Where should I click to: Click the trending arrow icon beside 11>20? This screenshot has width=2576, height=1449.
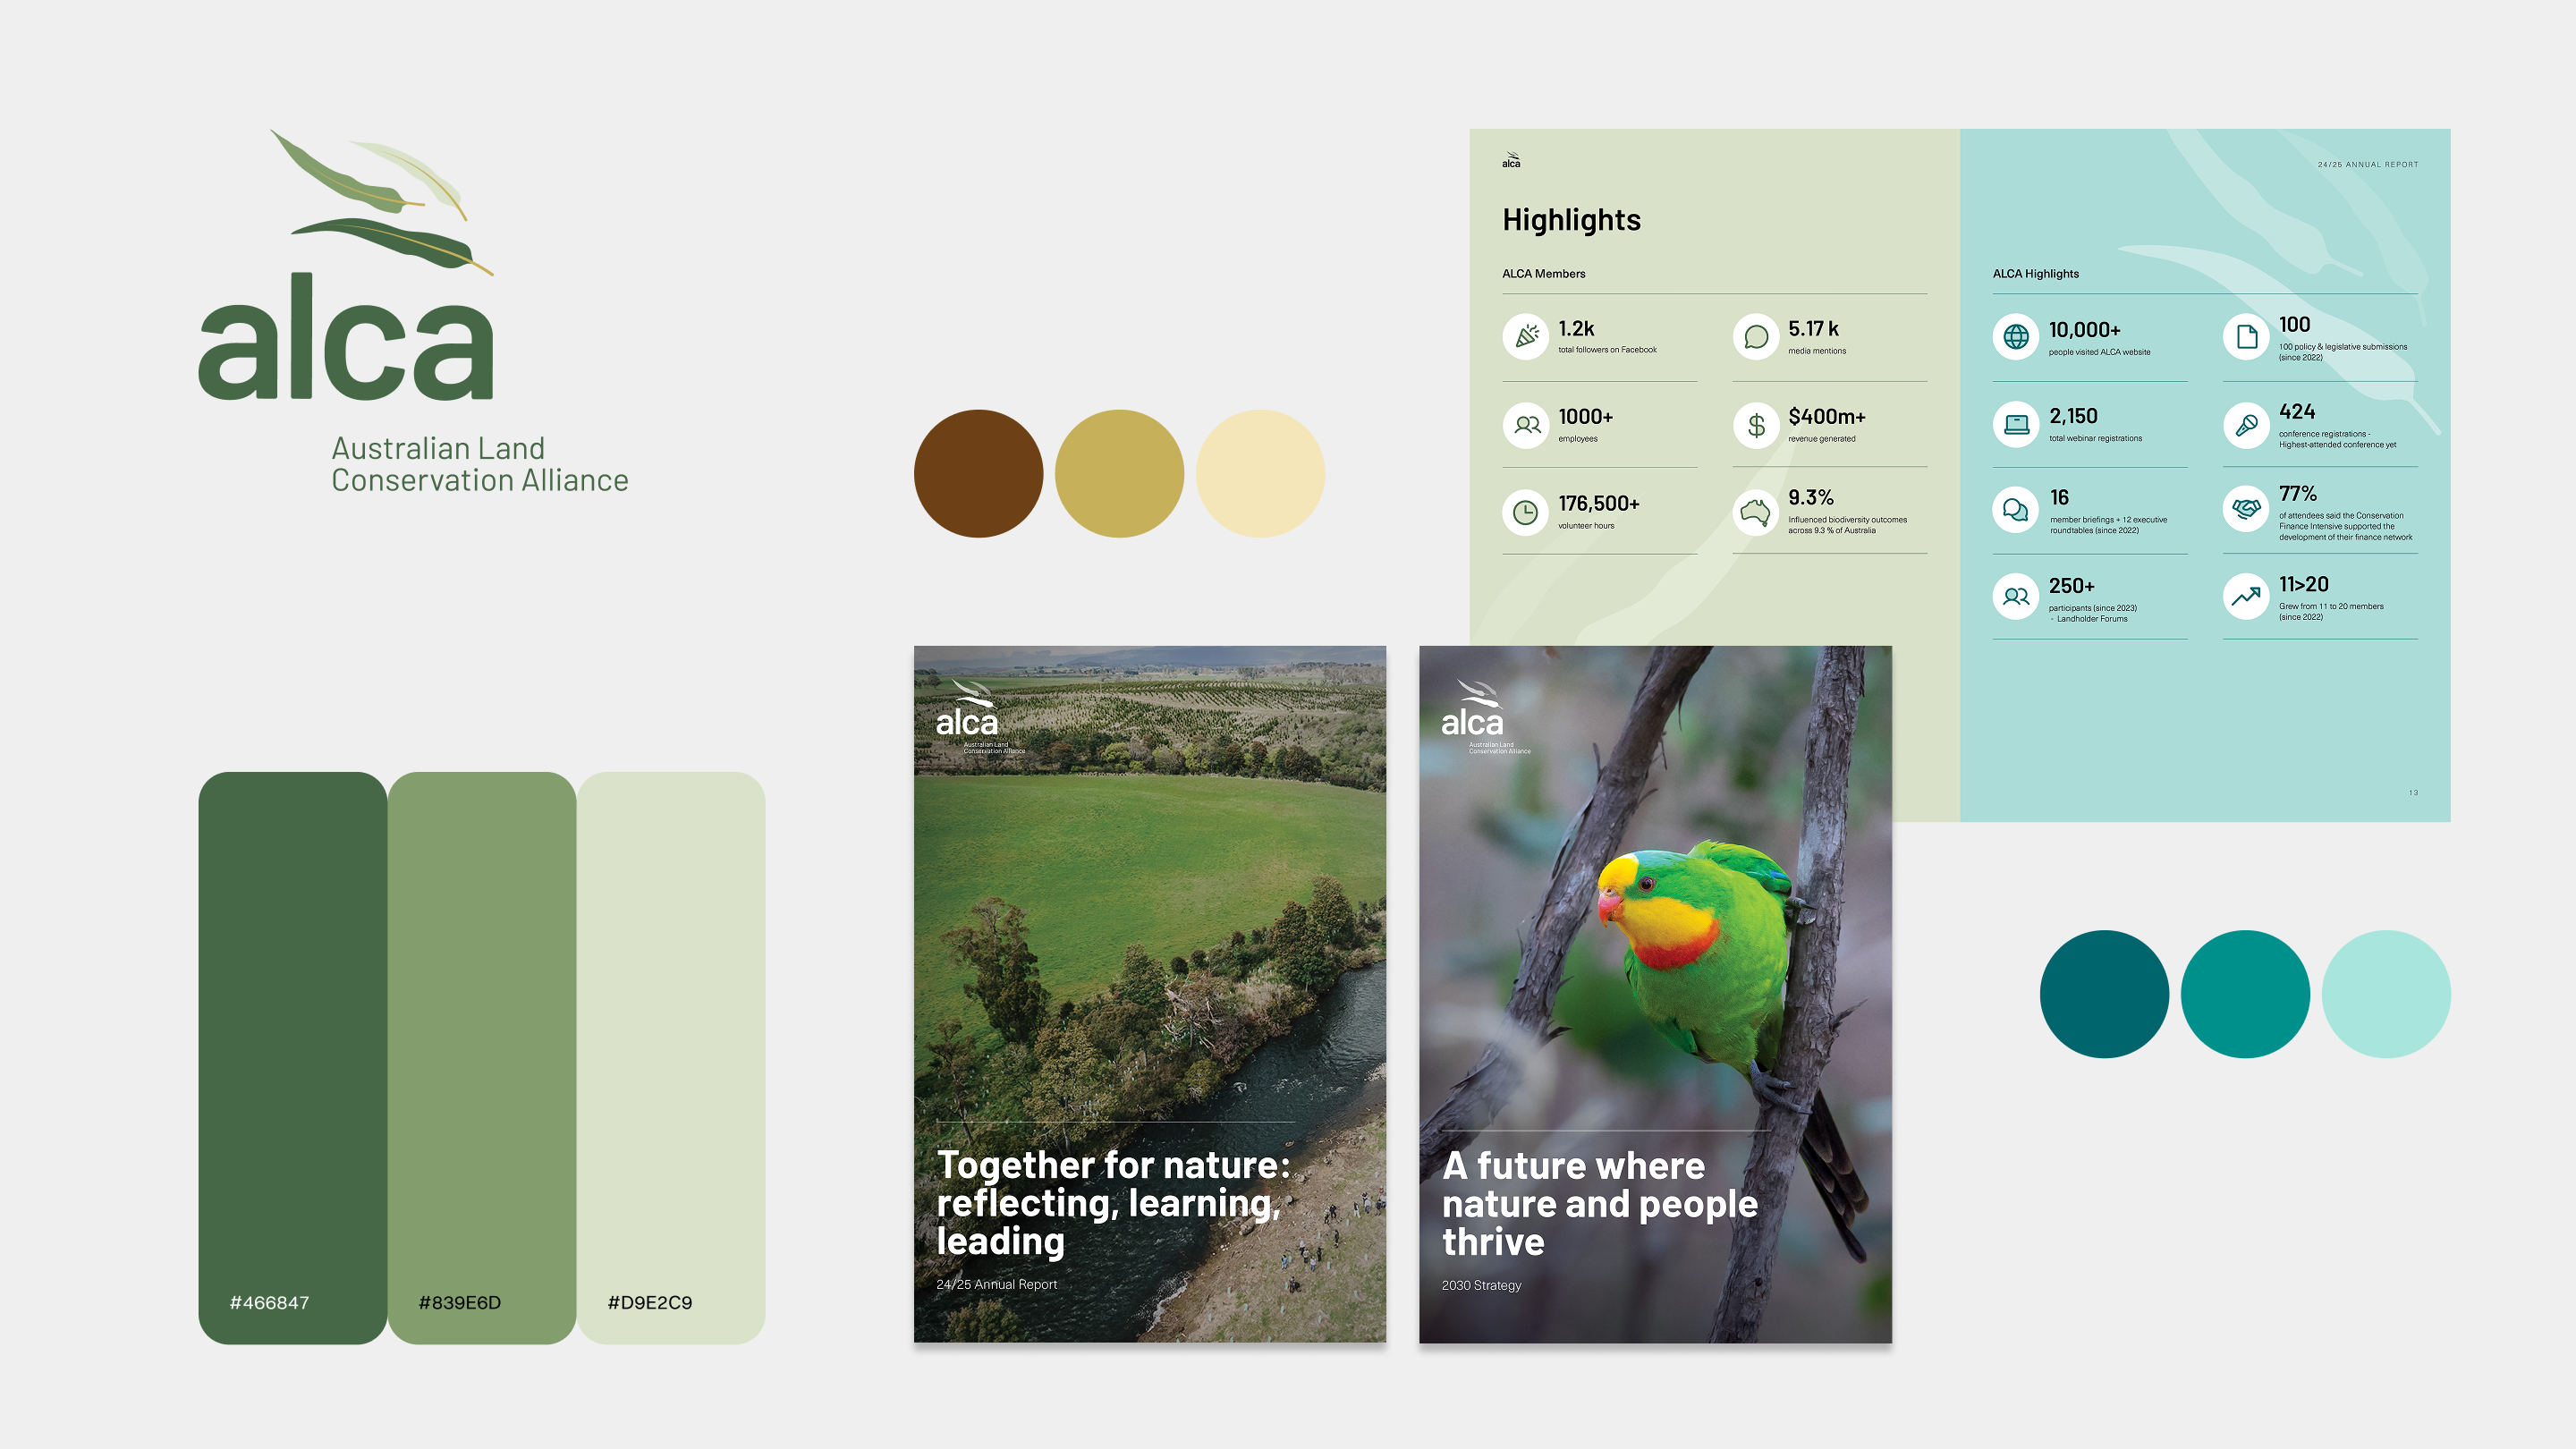[x=2246, y=596]
